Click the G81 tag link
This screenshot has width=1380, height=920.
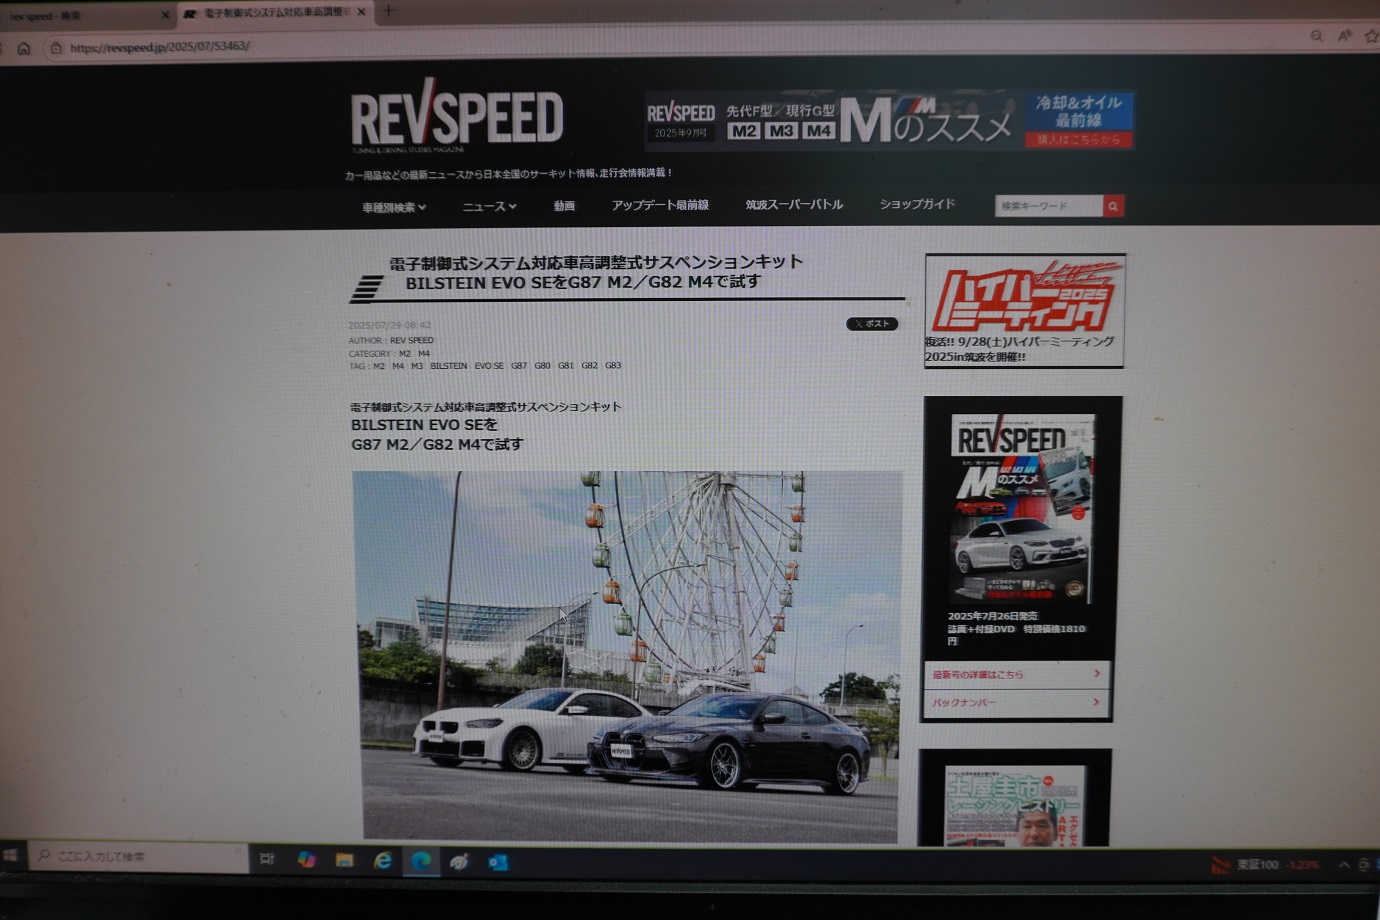pos(566,366)
